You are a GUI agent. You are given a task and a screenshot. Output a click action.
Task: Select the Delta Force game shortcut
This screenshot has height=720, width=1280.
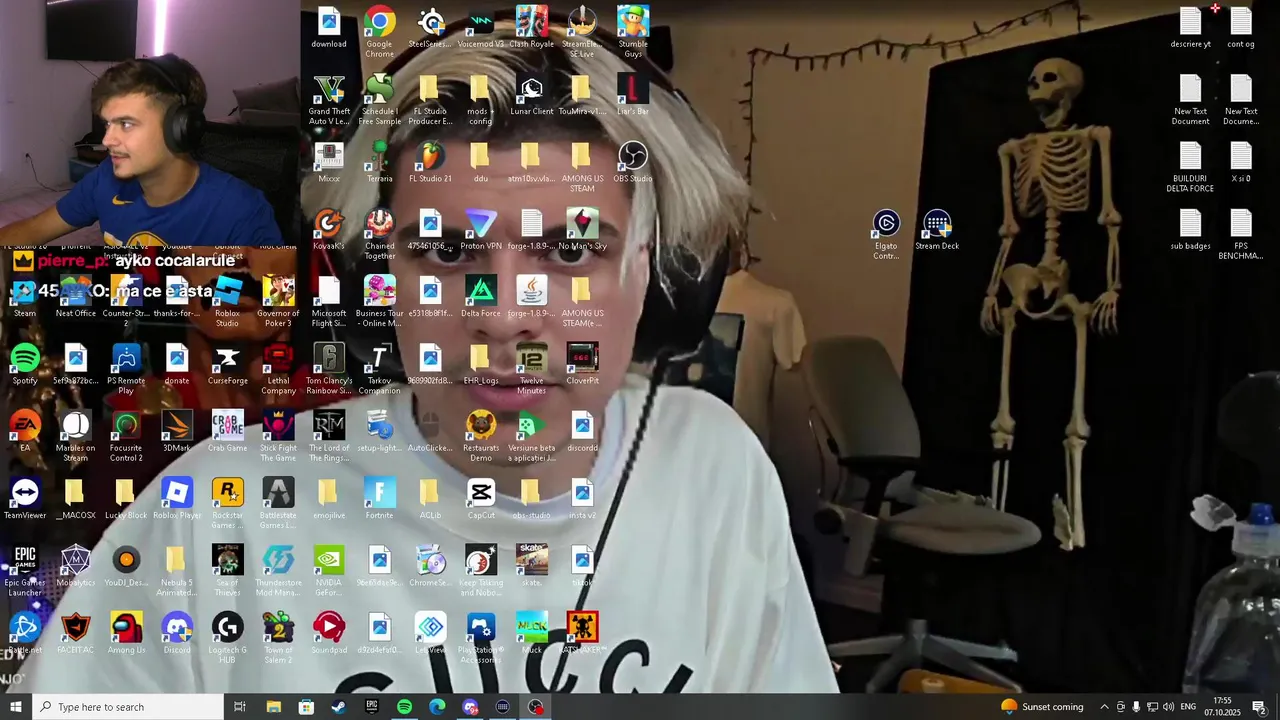pos(481,296)
